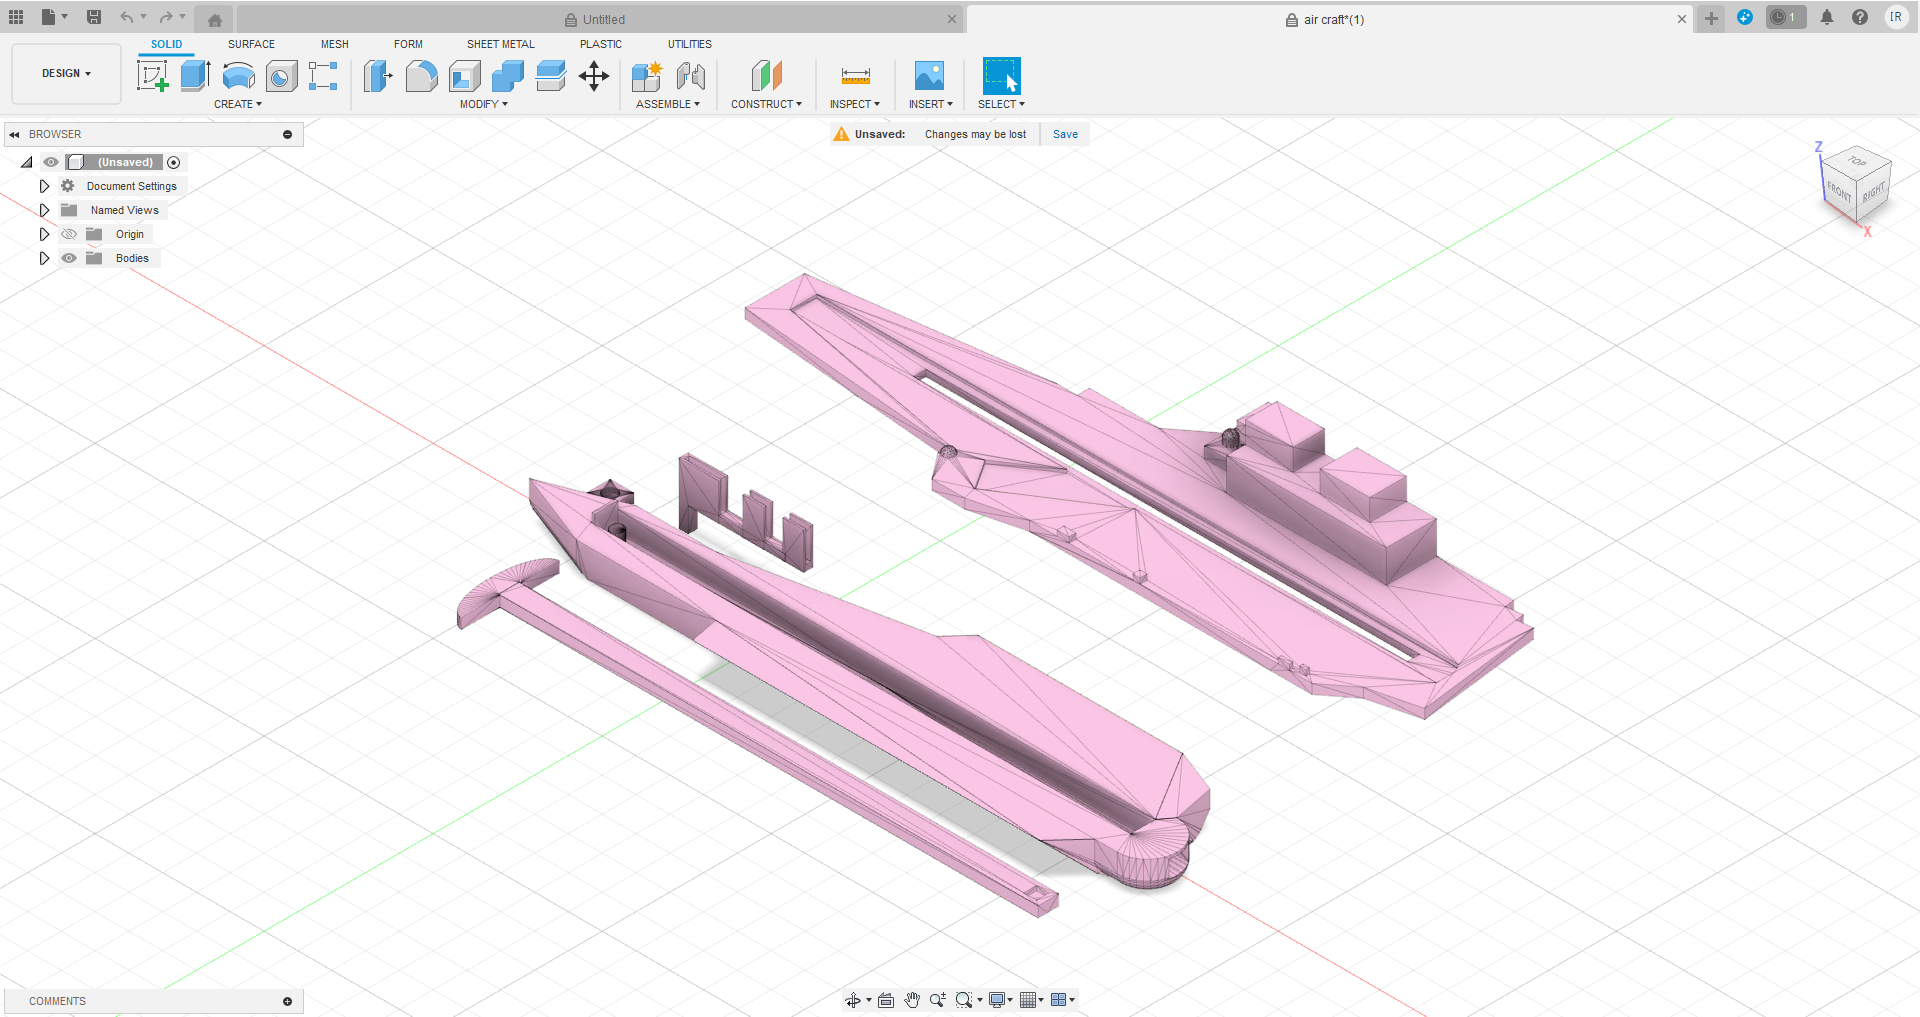Expand the Bodies folder
Viewport: 1920px width, 1017px height.
[44, 258]
